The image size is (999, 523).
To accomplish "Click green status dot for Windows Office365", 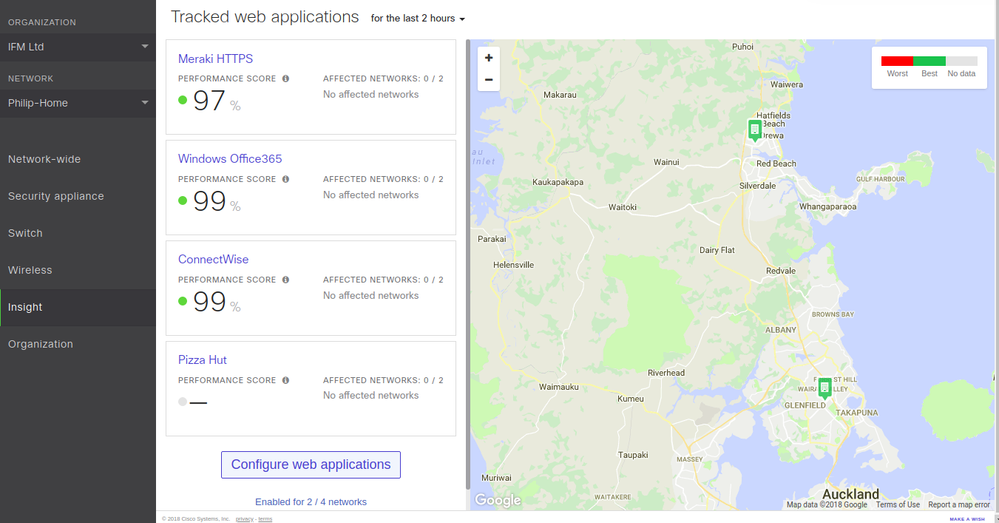I will [182, 201].
